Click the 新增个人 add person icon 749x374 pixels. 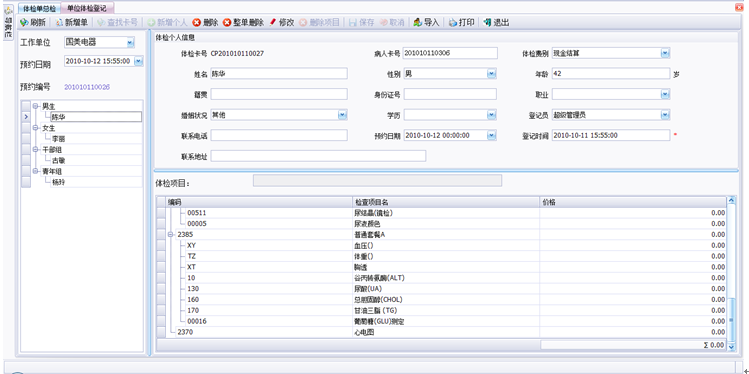coord(151,22)
